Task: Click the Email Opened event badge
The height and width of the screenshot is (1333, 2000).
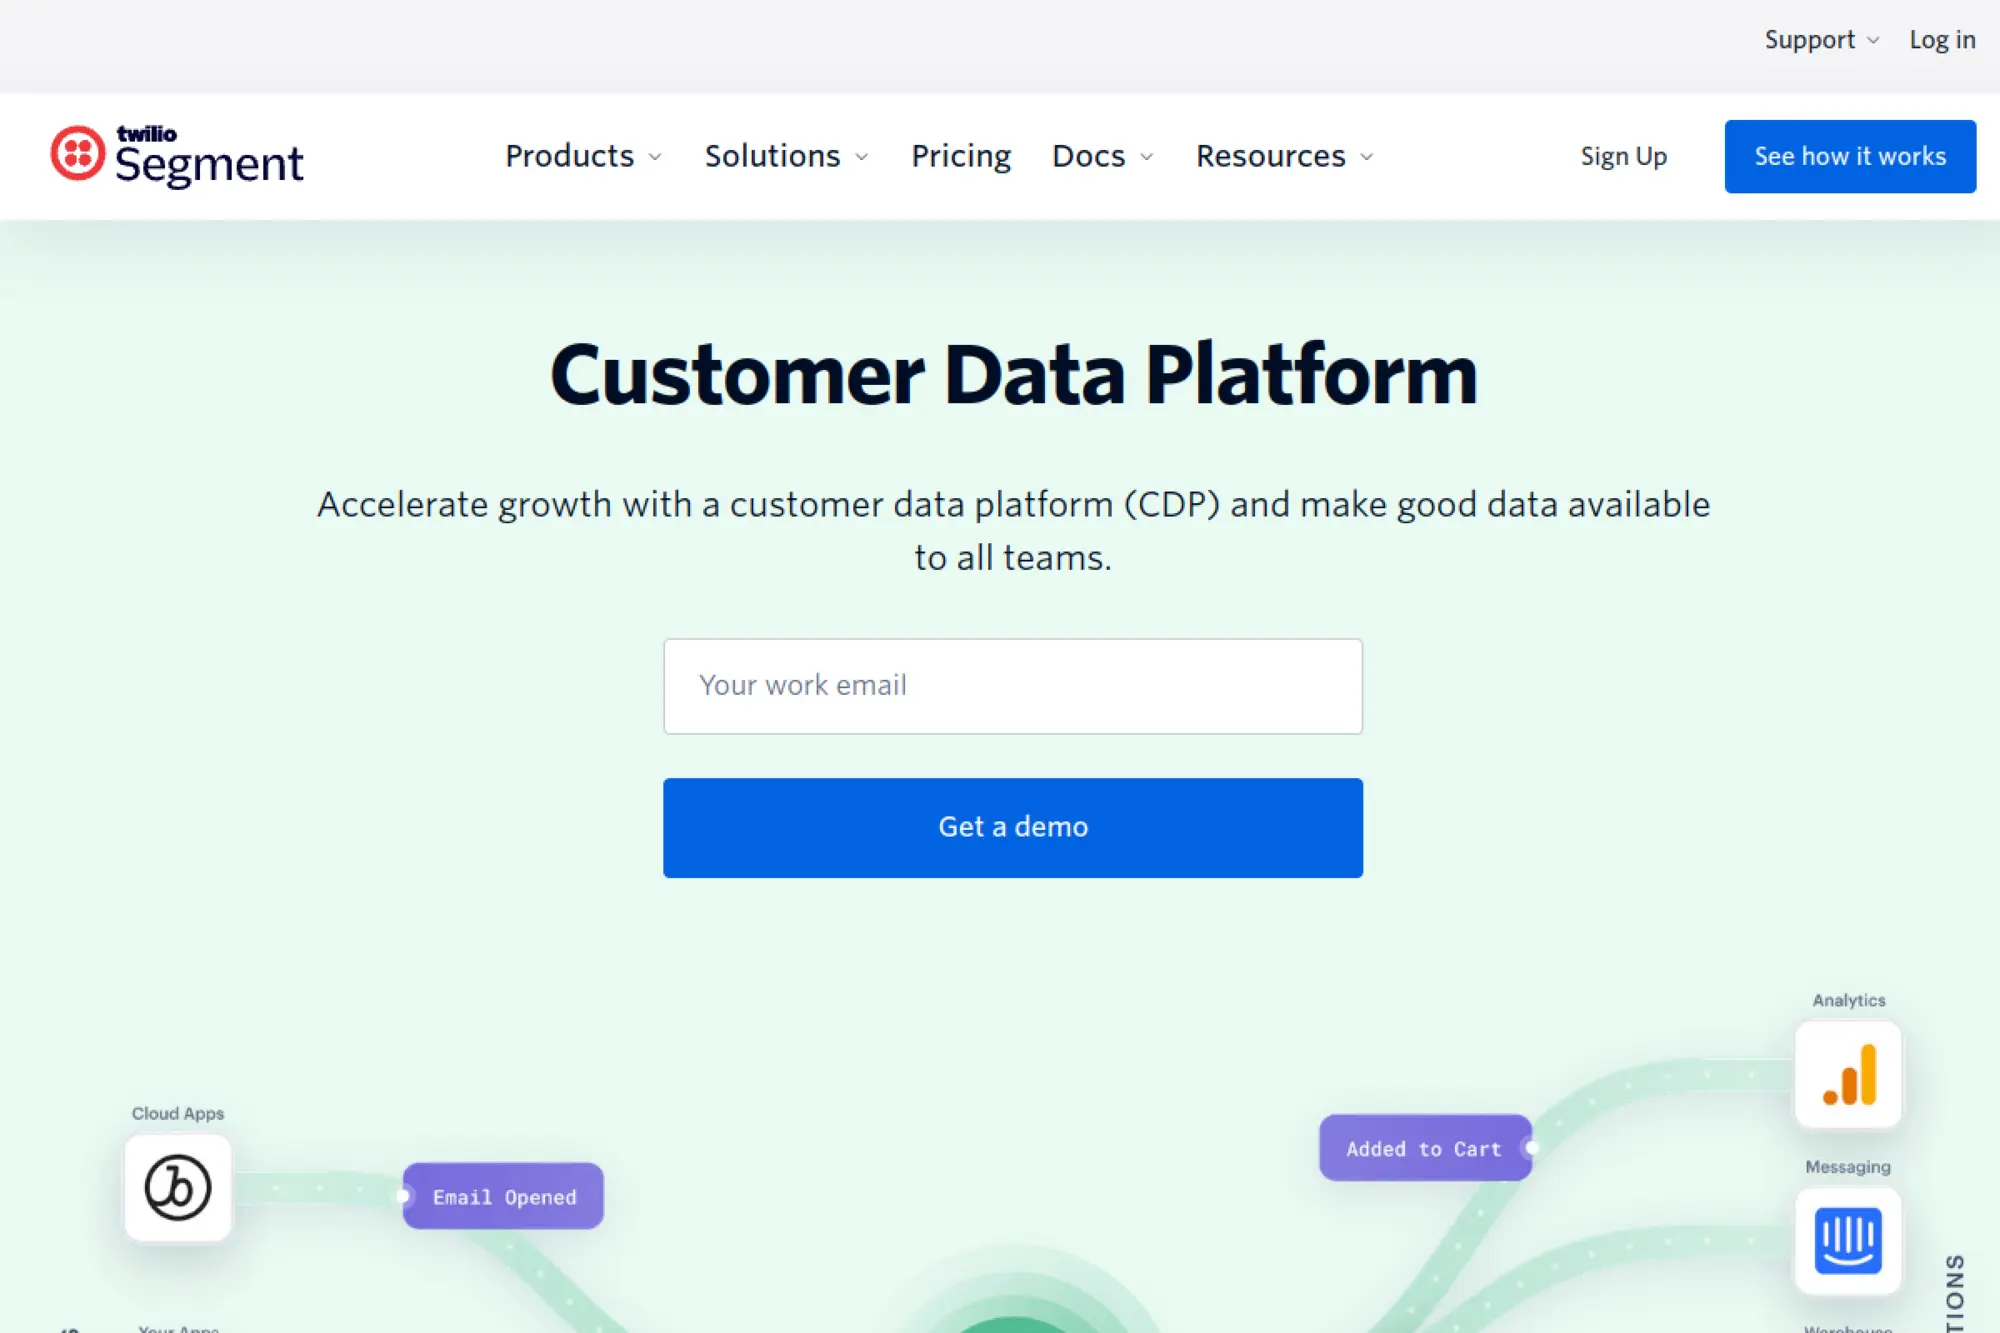Action: (503, 1196)
